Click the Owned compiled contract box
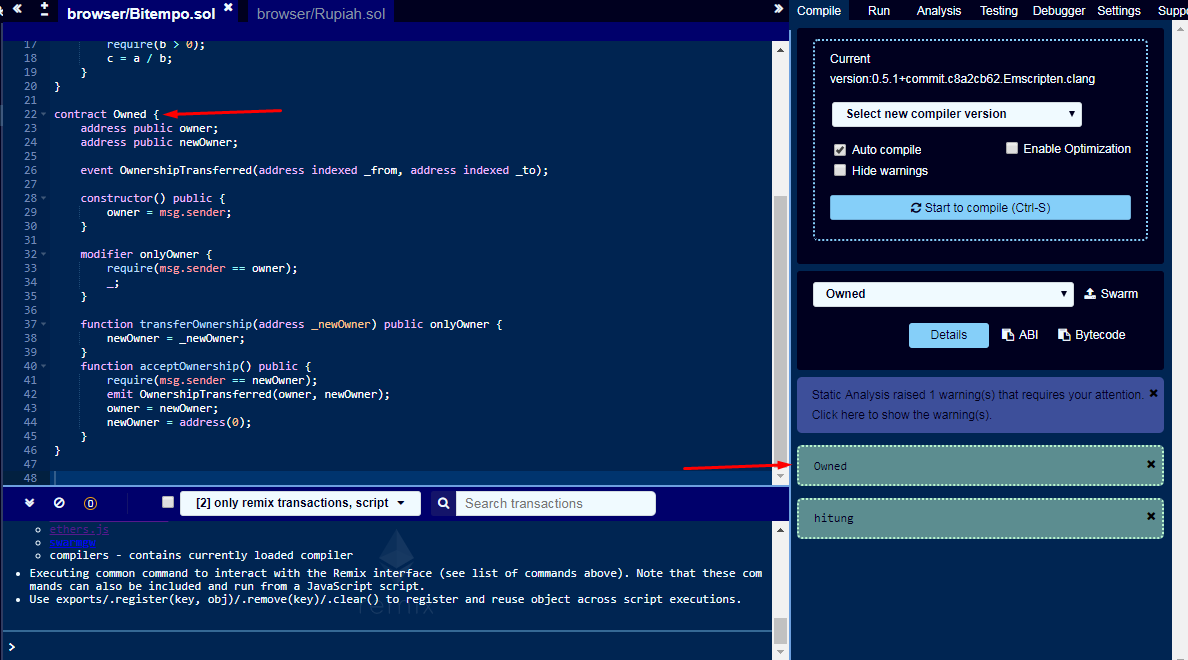Screen dimensions: 1188x660 [980, 465]
